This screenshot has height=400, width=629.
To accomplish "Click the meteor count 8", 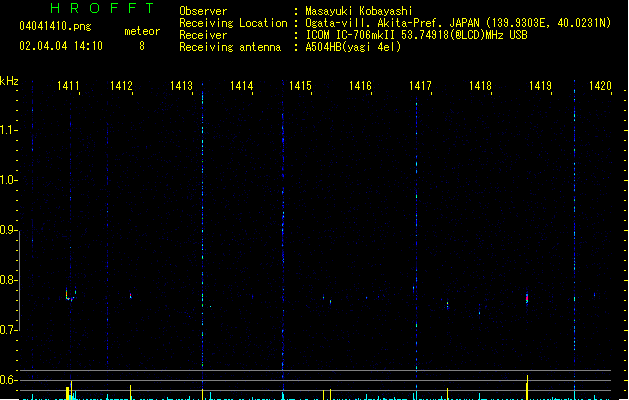I will pyautogui.click(x=142, y=46).
